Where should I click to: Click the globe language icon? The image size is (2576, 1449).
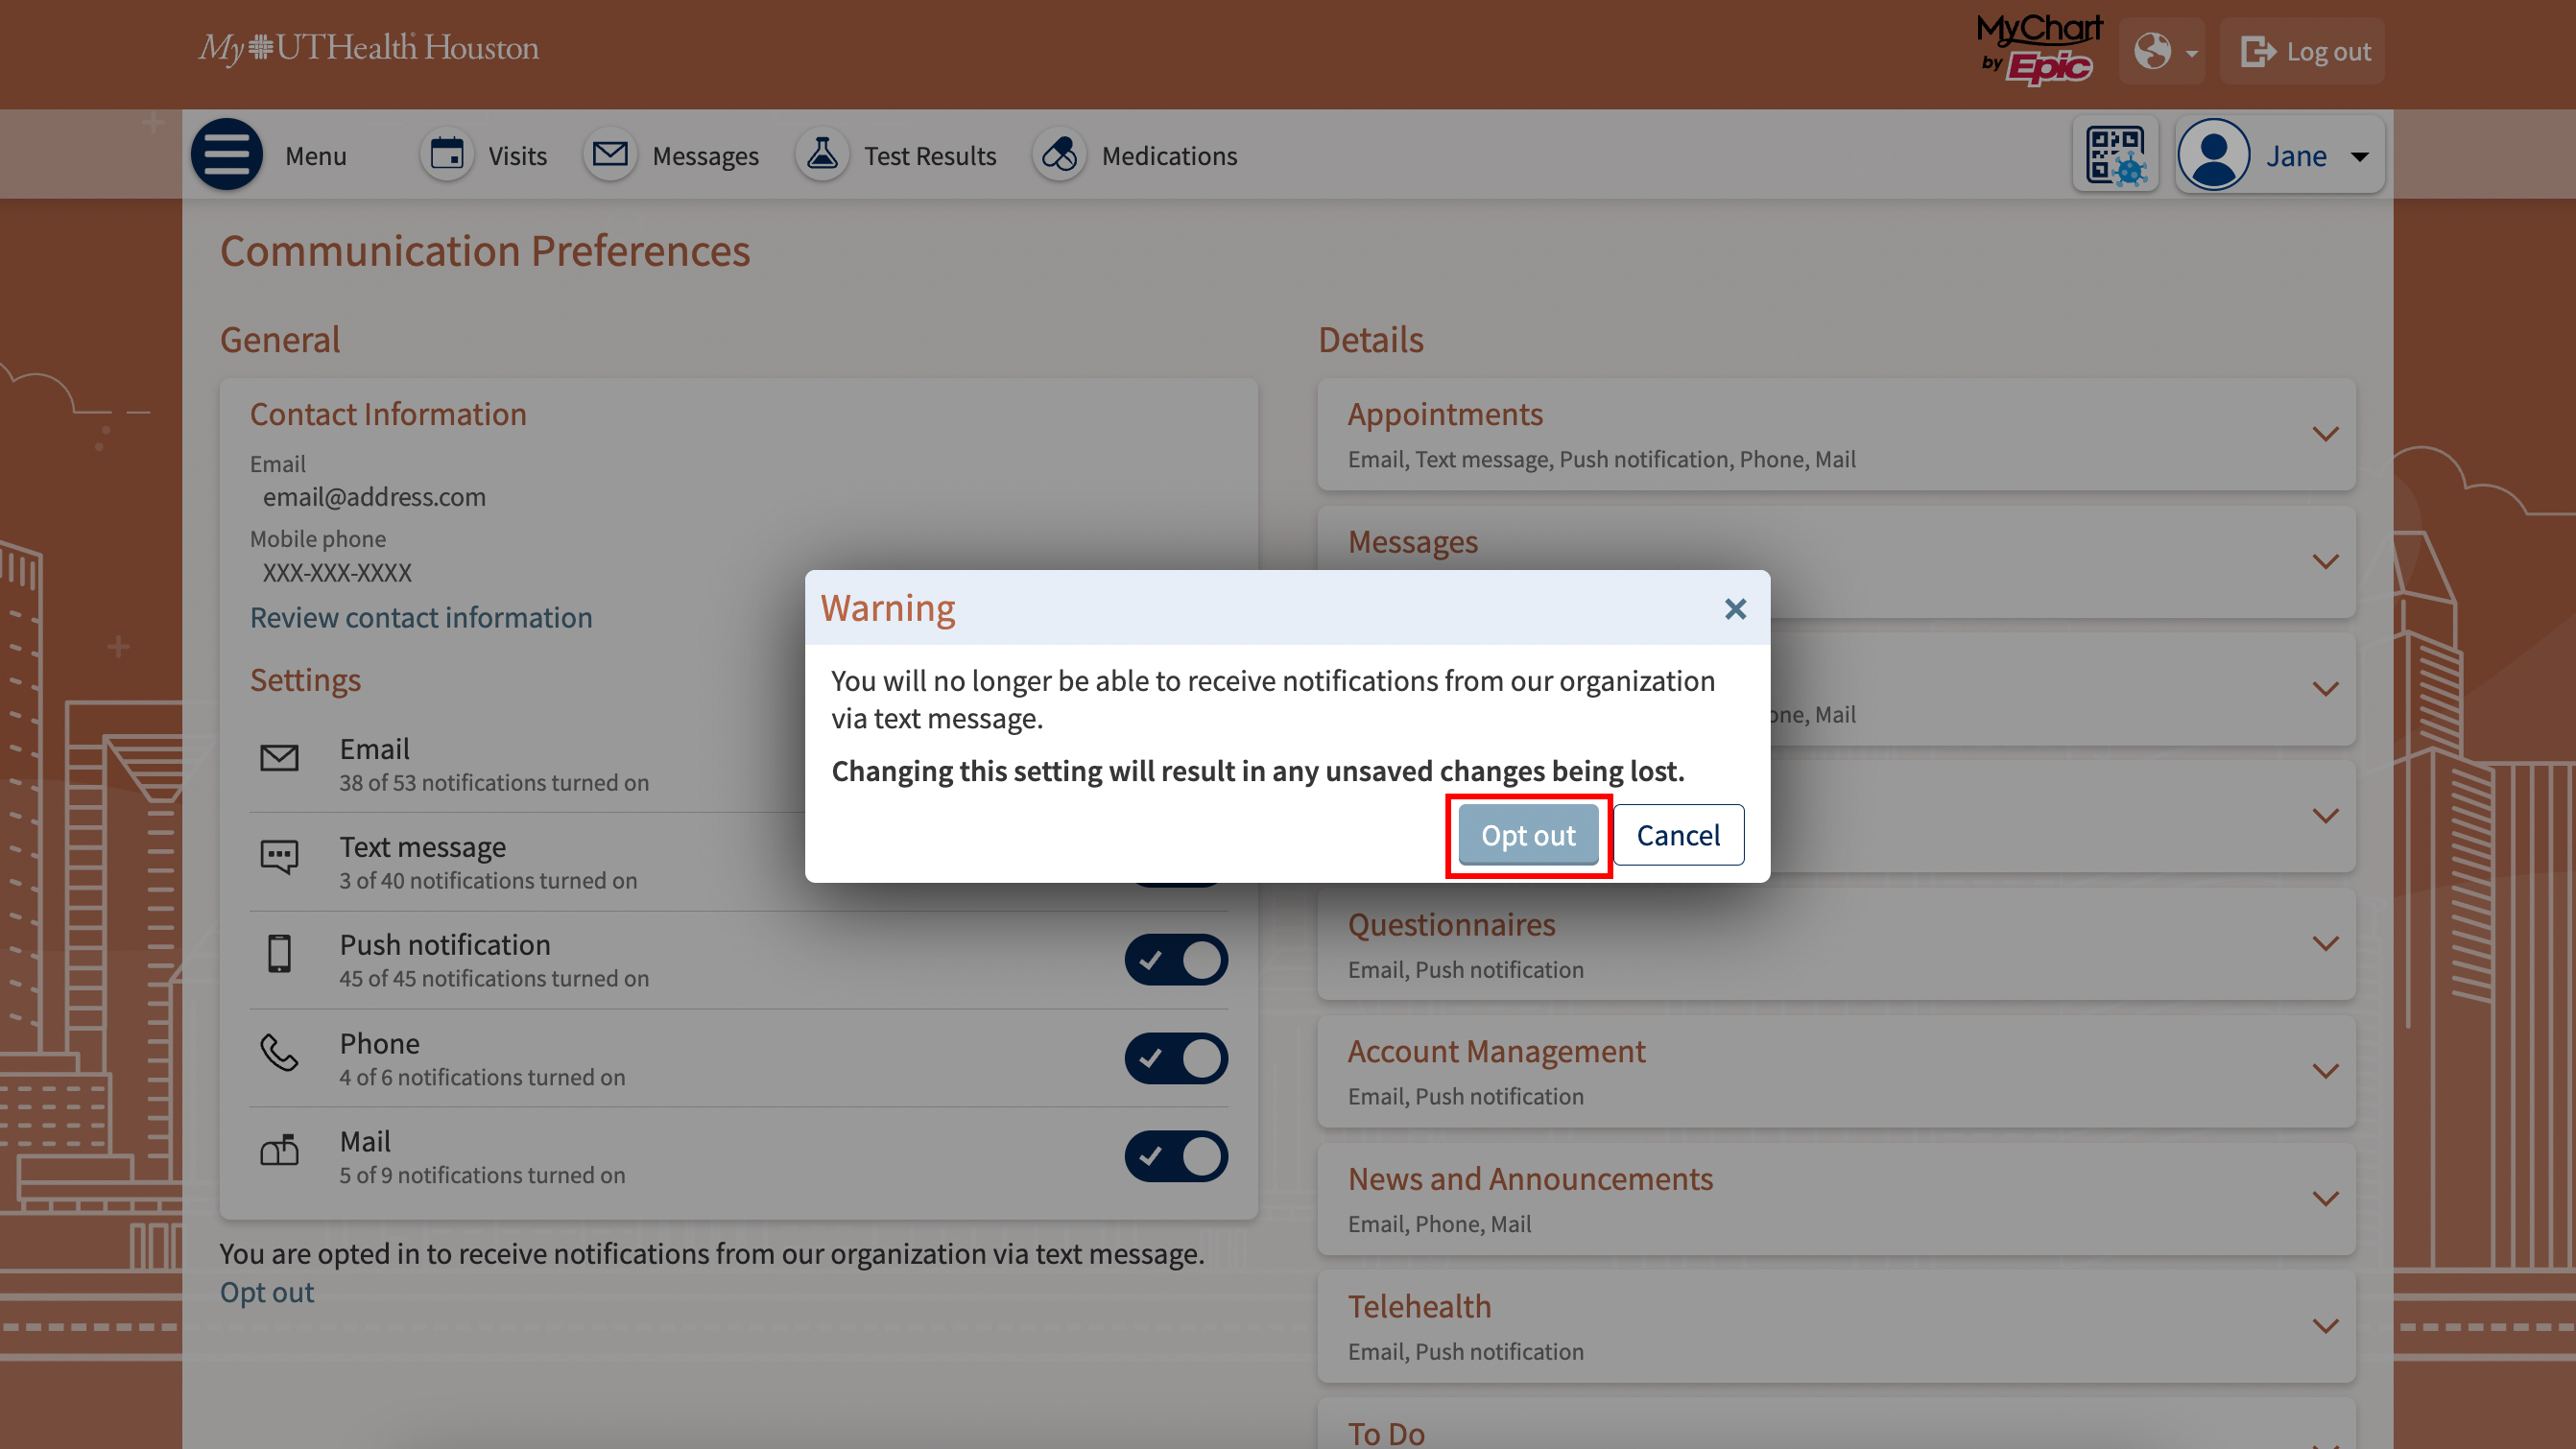point(2153,51)
